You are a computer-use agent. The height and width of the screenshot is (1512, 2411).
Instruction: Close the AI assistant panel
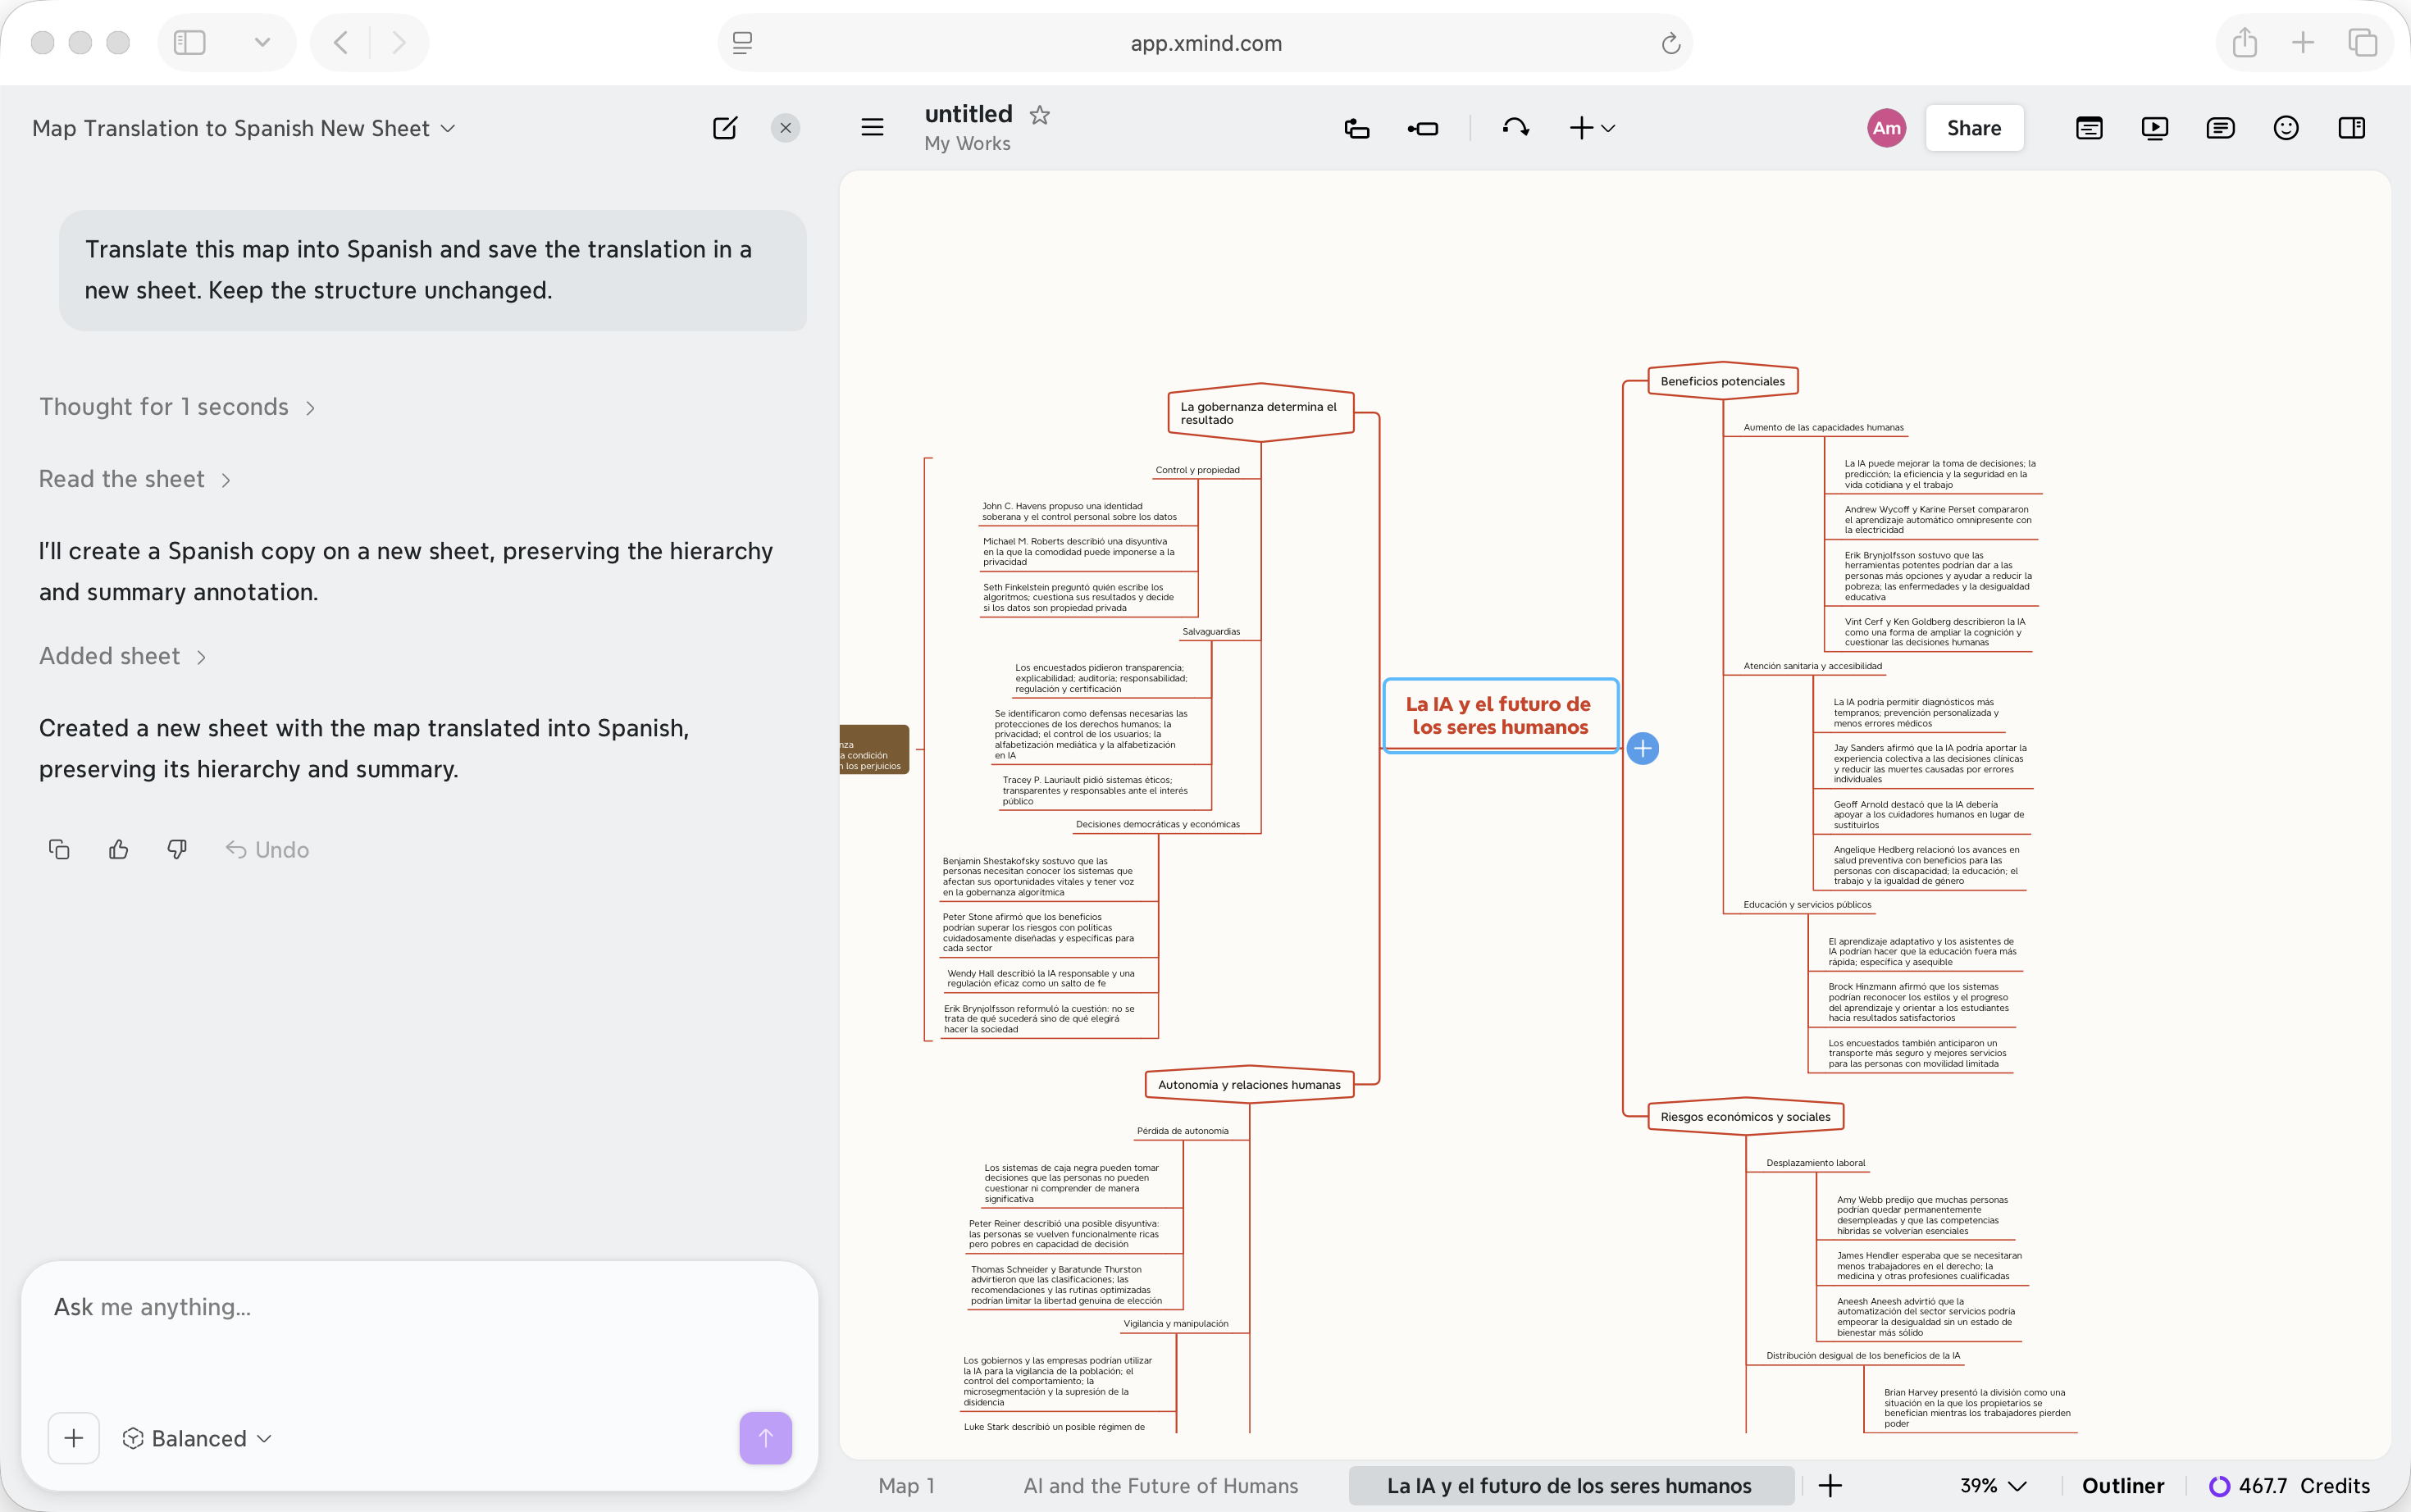(x=785, y=128)
